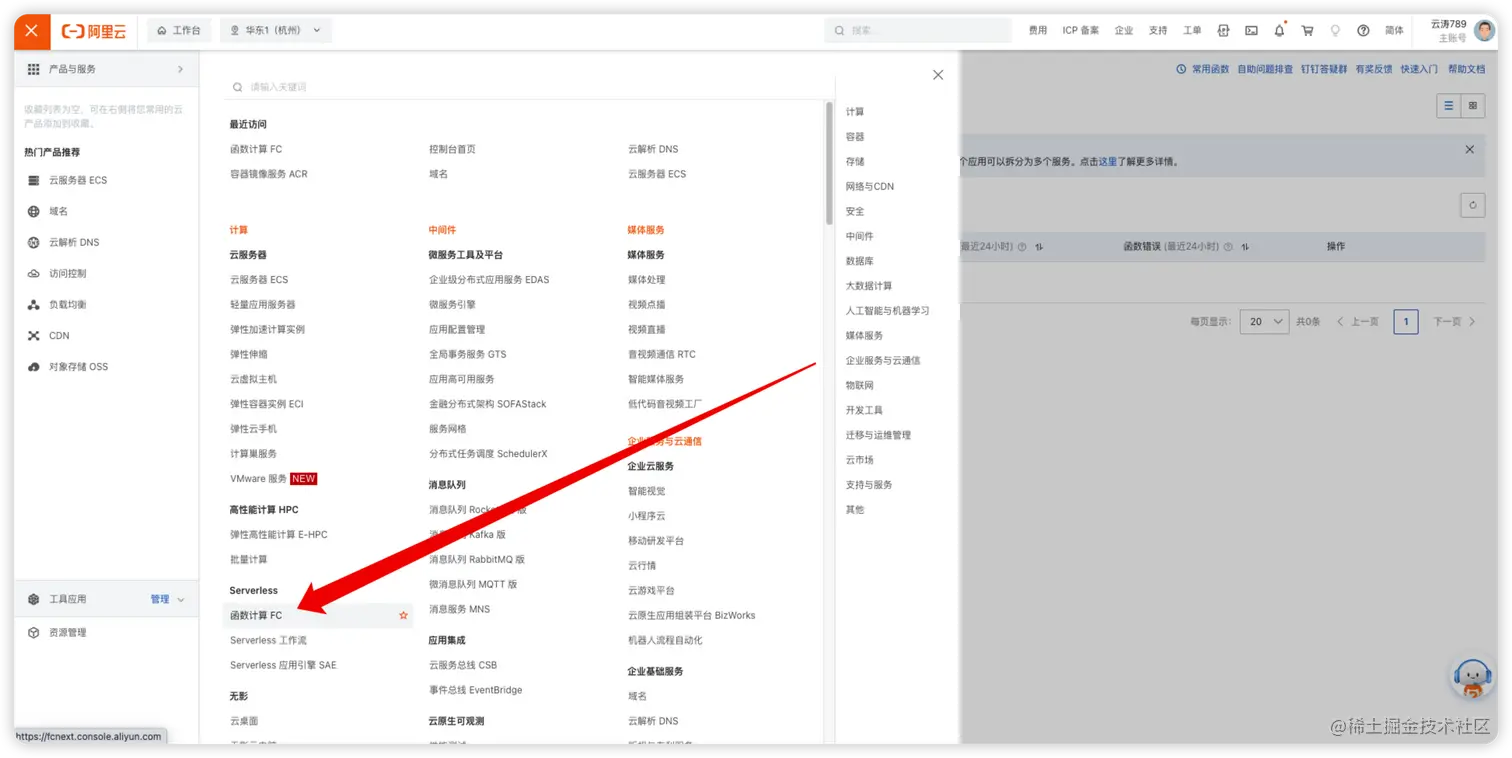The width and height of the screenshot is (1512, 758).
Task: Switch language via 简体
Action: [1394, 31]
